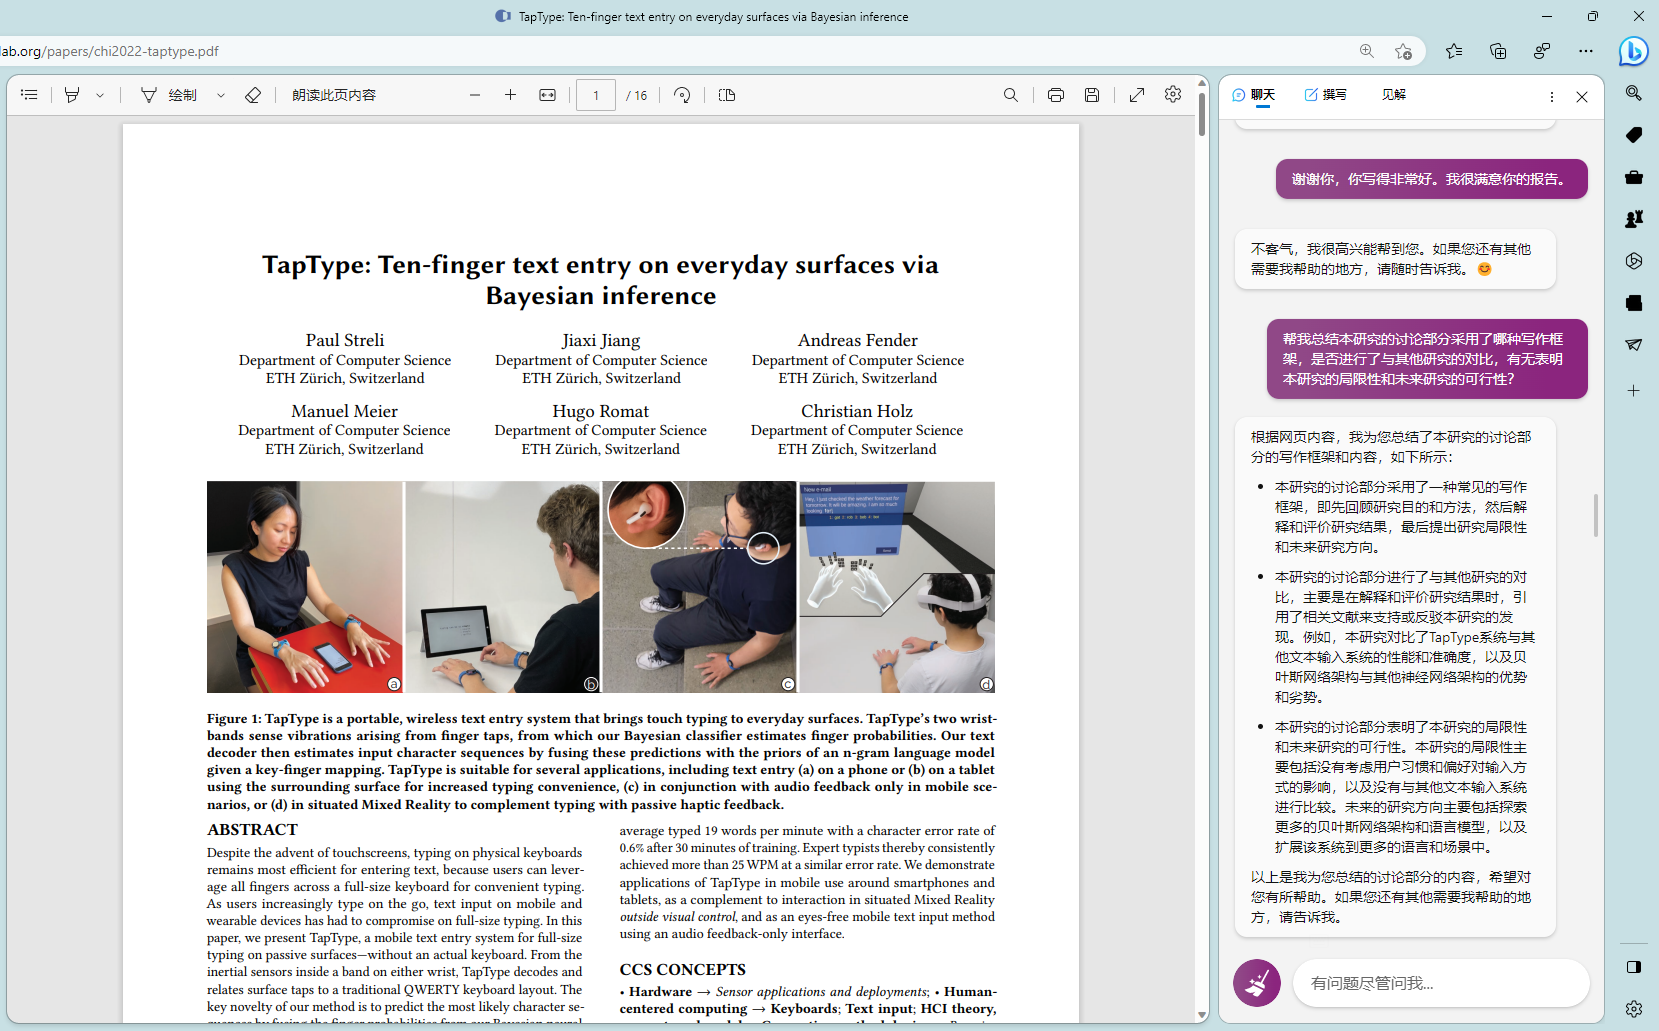Toggle the page view layout

coord(727,95)
